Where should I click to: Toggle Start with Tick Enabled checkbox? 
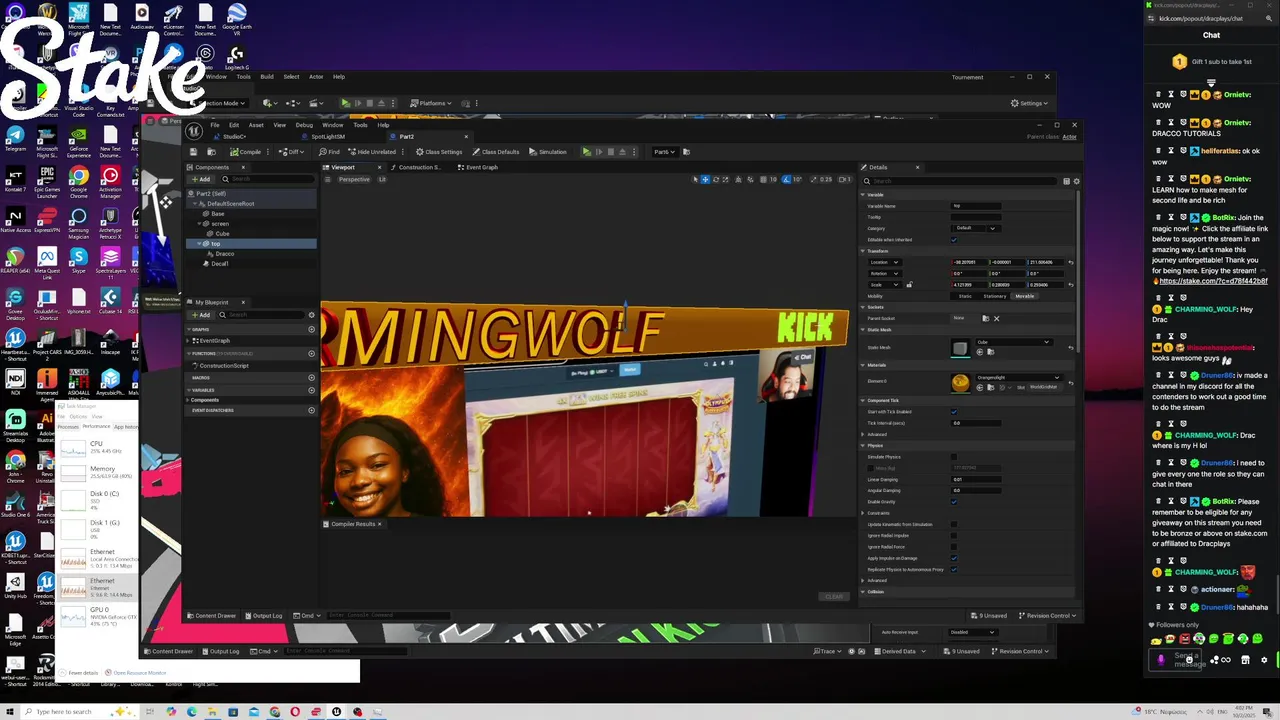point(954,412)
